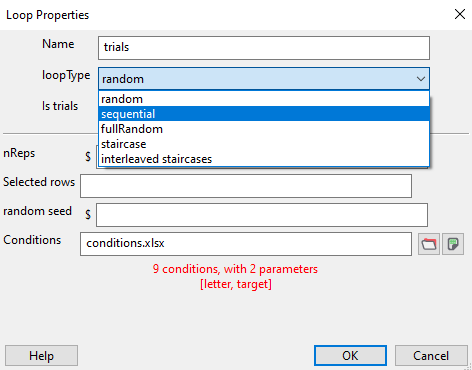Viewport: 472px width, 370px height.
Task: Cancel the loop properties changes
Action: (431, 356)
